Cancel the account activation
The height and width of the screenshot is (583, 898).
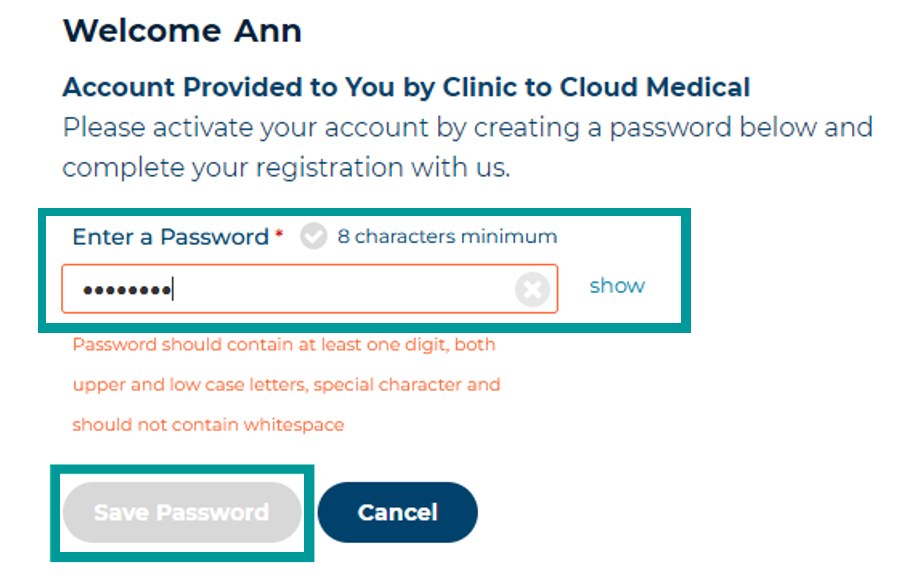(x=397, y=512)
